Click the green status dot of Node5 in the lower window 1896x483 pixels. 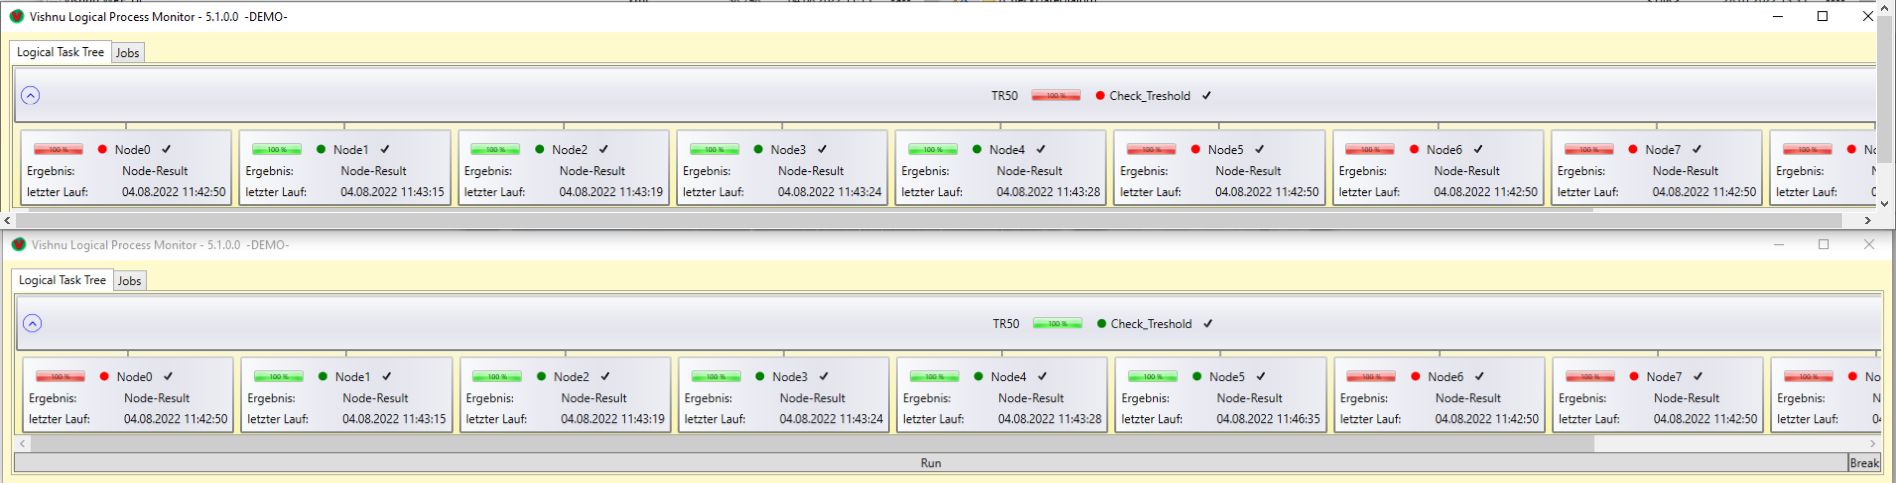(1197, 377)
